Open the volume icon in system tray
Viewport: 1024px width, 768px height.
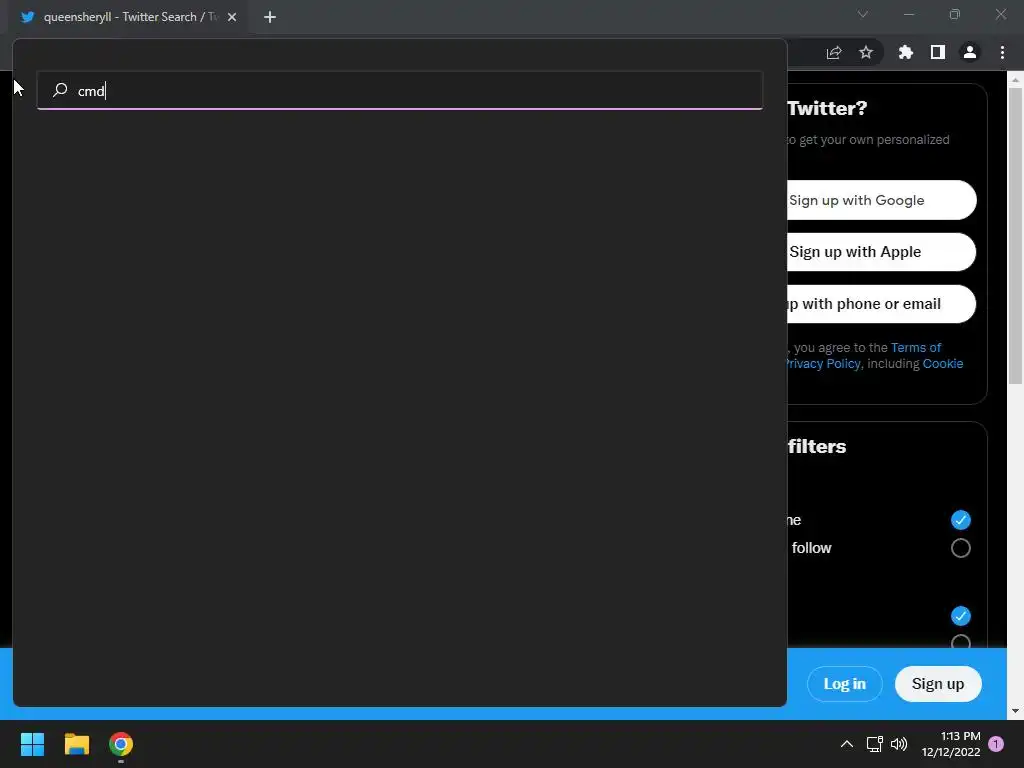coord(899,744)
